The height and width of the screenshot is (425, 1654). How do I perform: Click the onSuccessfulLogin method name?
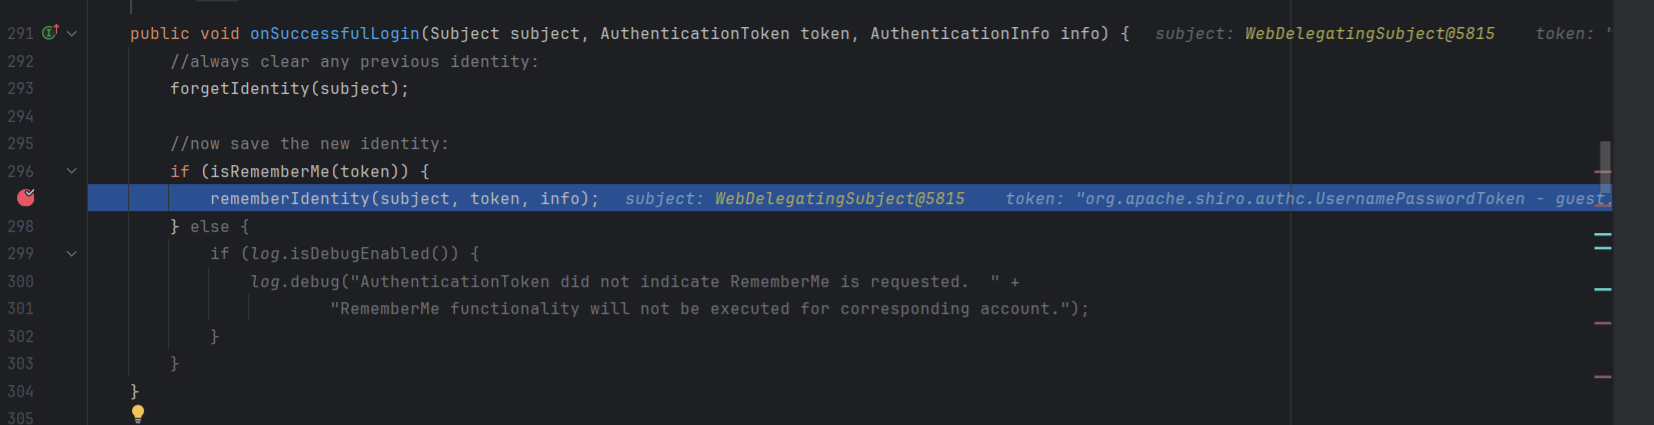click(x=334, y=34)
